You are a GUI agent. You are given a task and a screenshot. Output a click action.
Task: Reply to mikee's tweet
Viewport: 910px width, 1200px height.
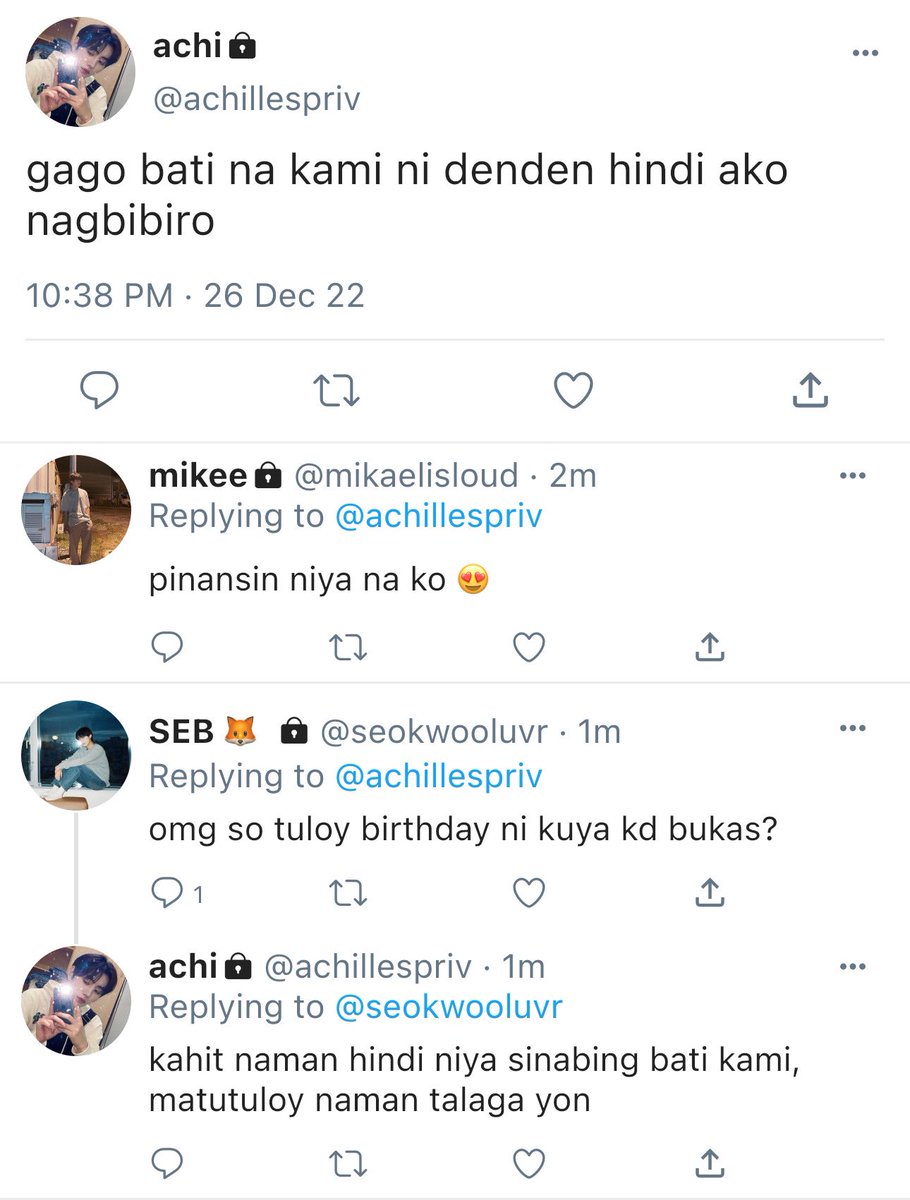coord(166,648)
